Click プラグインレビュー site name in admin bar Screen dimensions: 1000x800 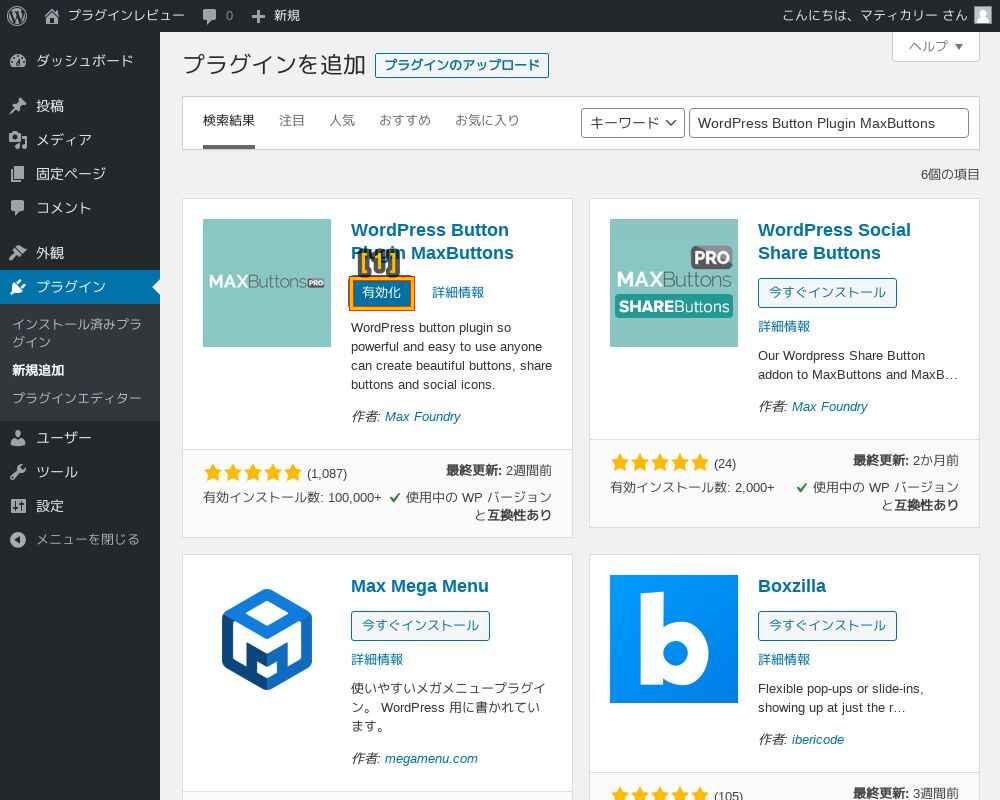(126, 16)
